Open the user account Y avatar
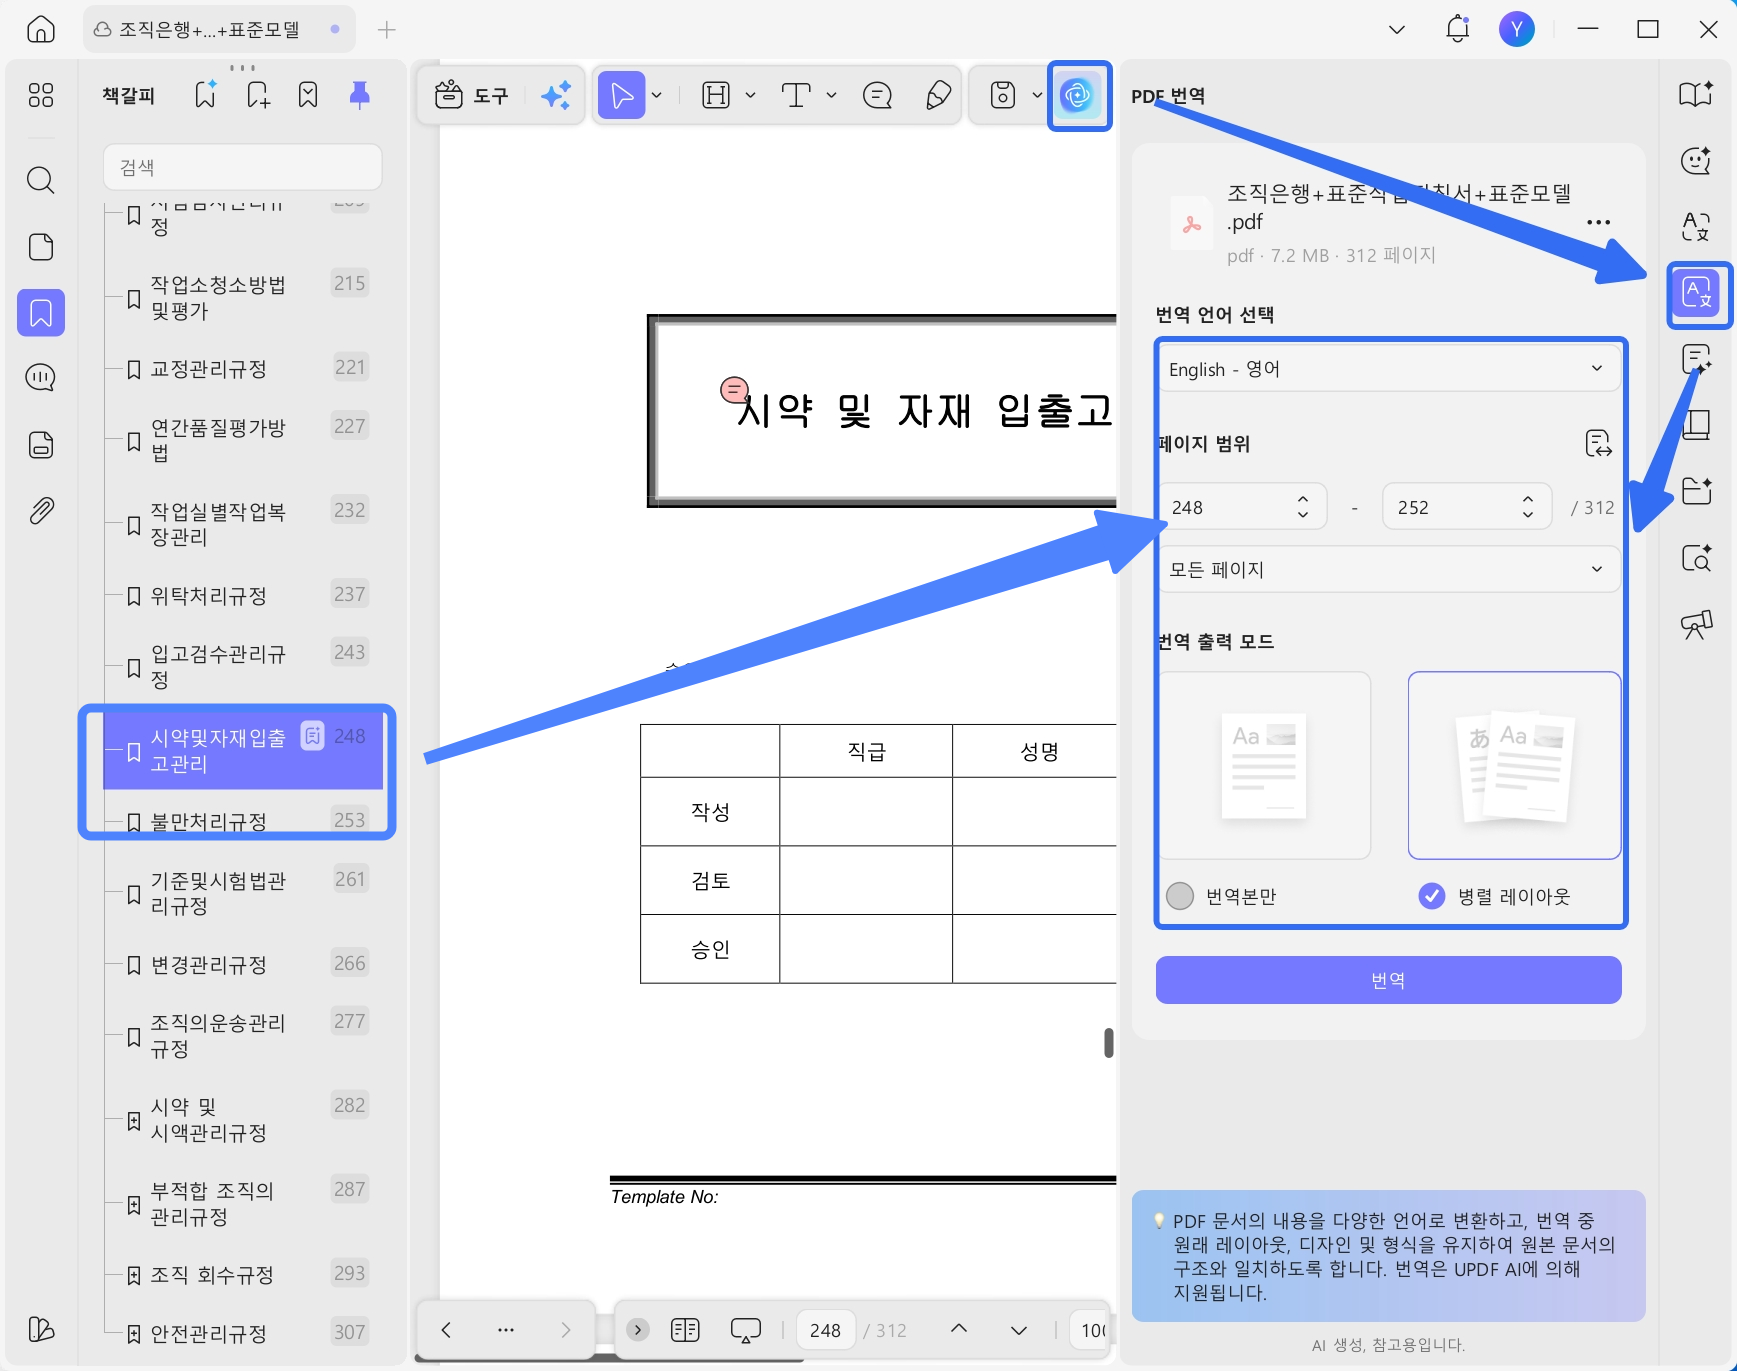Image resolution: width=1737 pixels, height=1371 pixels. [1517, 29]
